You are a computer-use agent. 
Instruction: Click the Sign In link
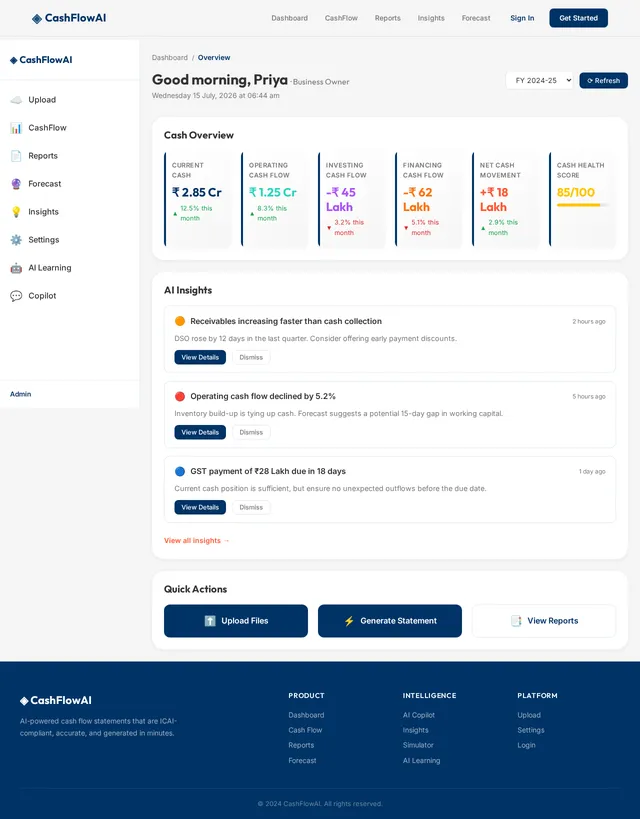tap(522, 18)
